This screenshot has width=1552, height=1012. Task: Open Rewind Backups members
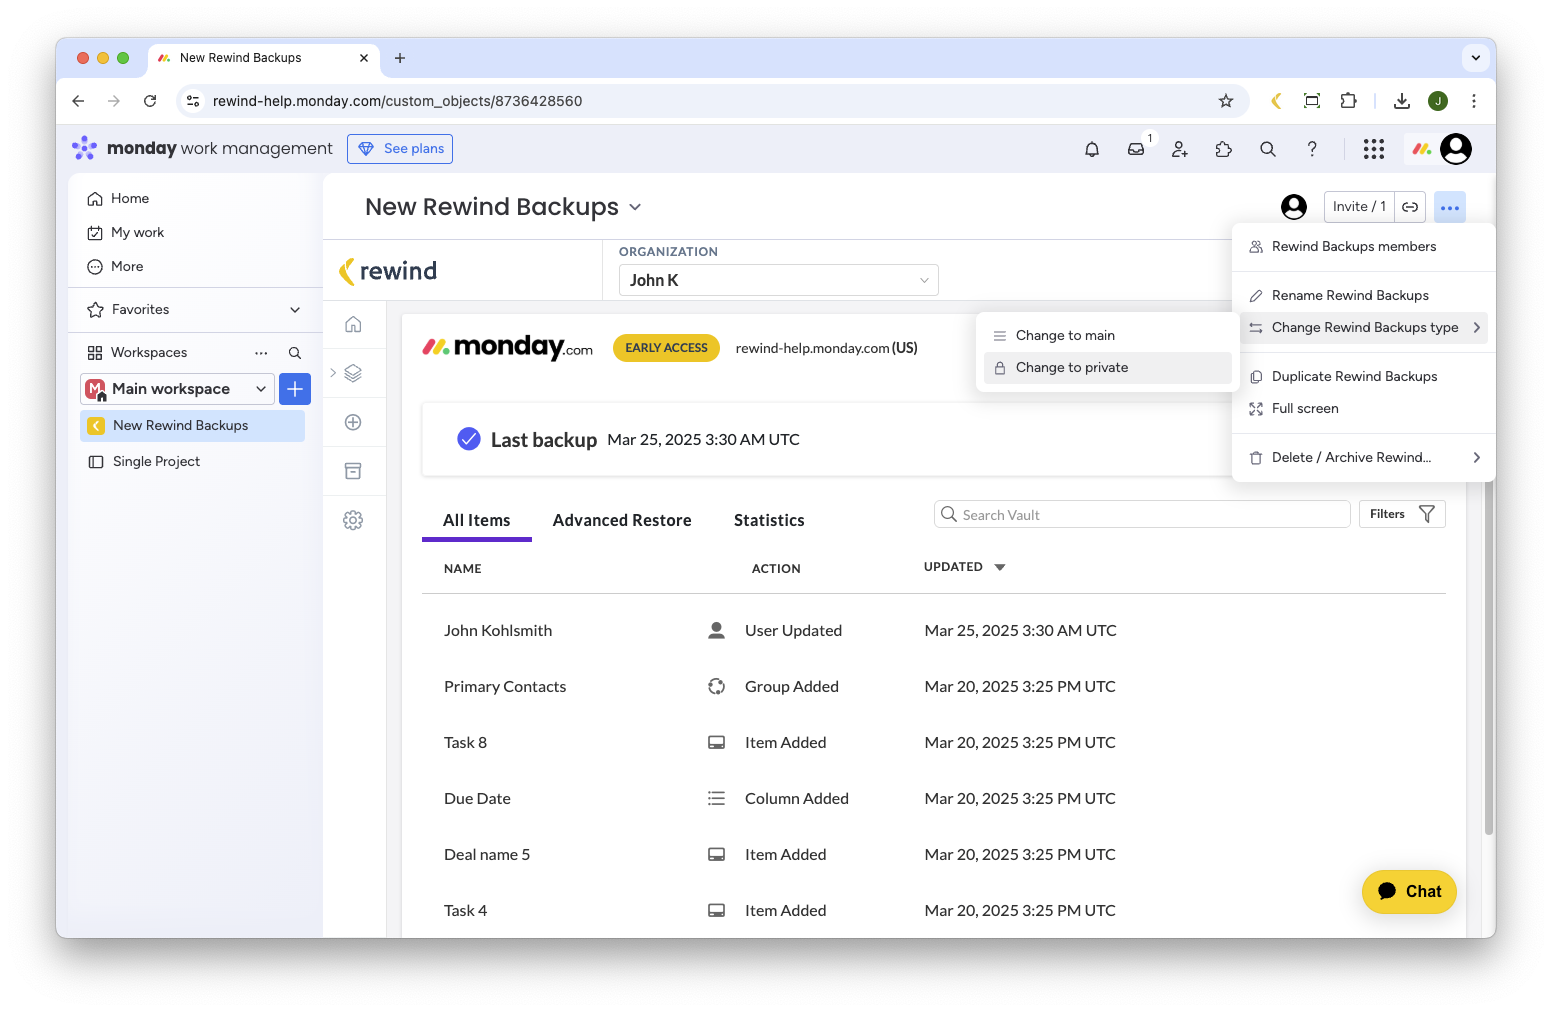[1364, 246]
